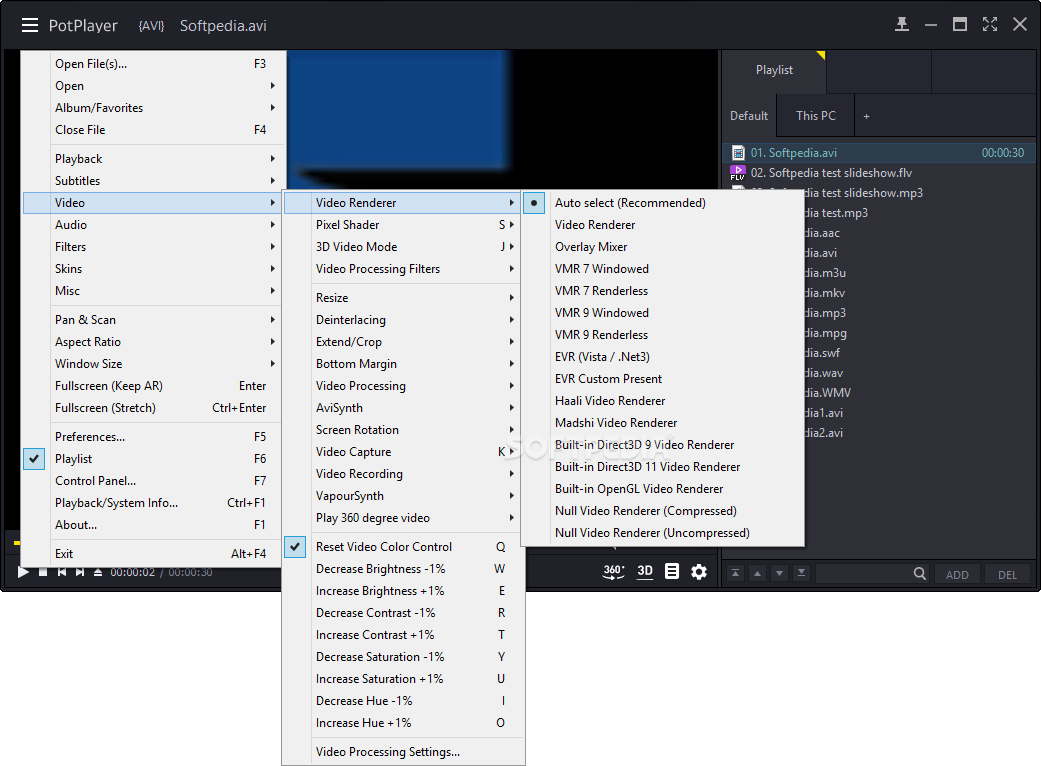Toggle 360 degree video mode icon

(613, 572)
